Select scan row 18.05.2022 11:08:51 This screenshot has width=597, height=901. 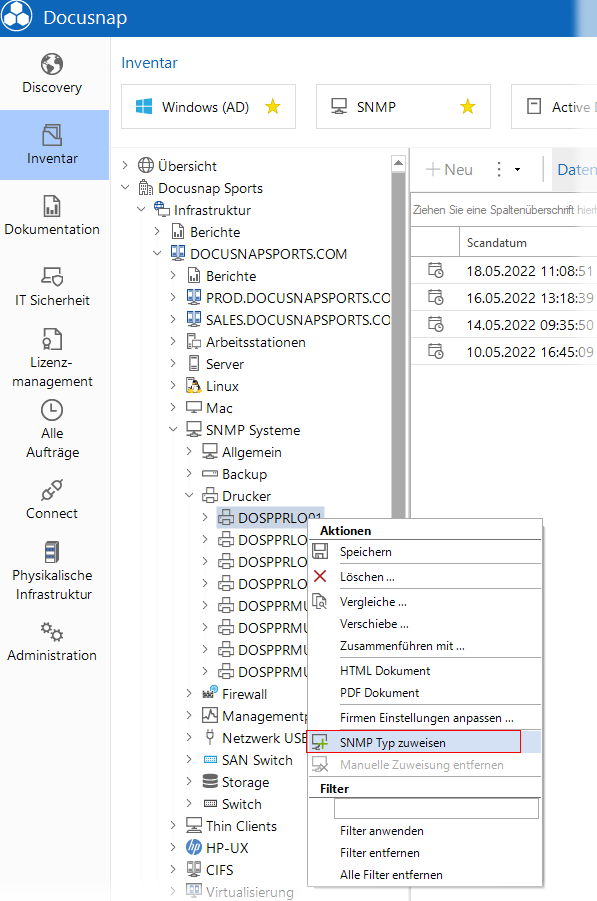tap(504, 271)
